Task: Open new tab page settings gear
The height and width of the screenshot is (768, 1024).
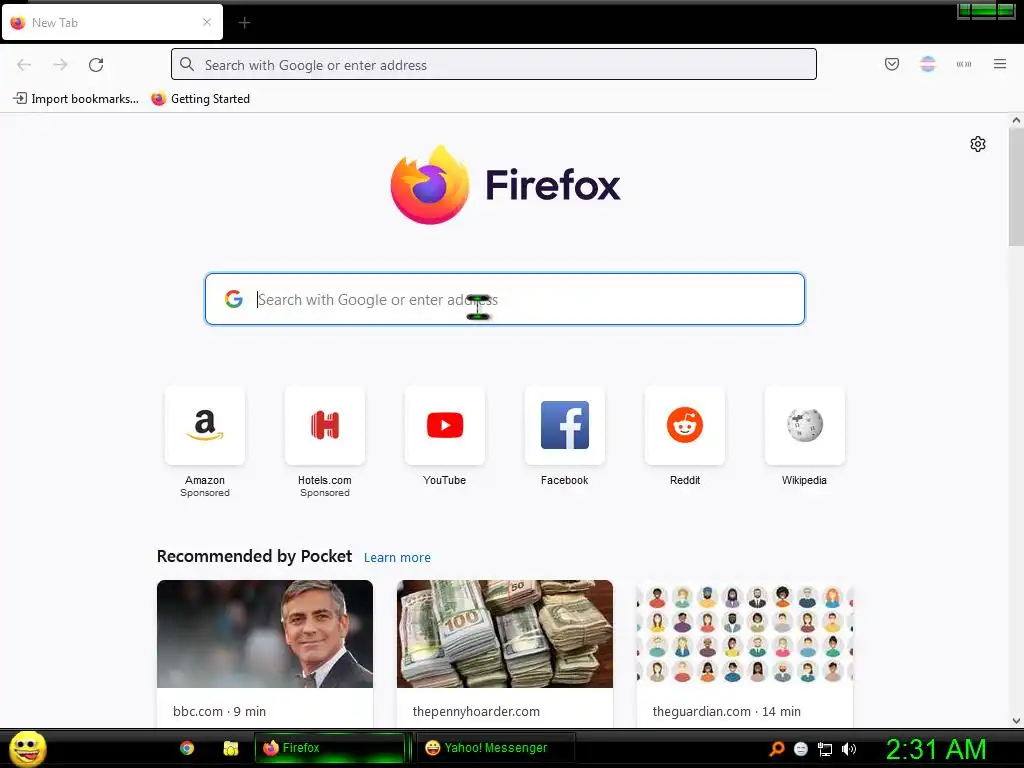Action: click(977, 144)
